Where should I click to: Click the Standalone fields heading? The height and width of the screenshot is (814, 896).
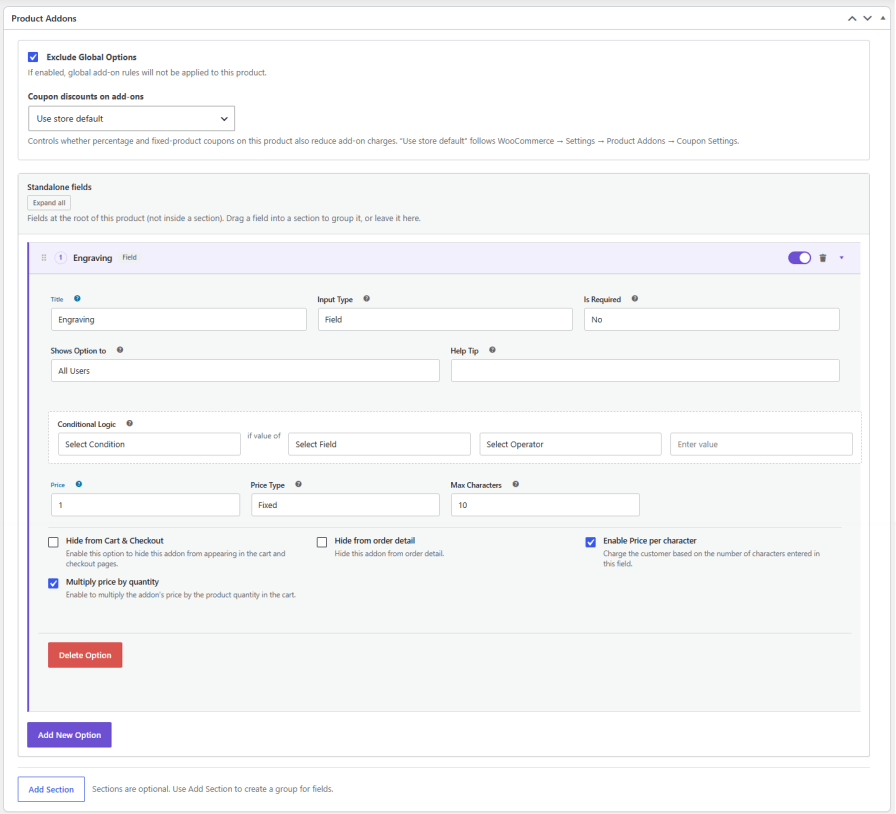(x=59, y=187)
